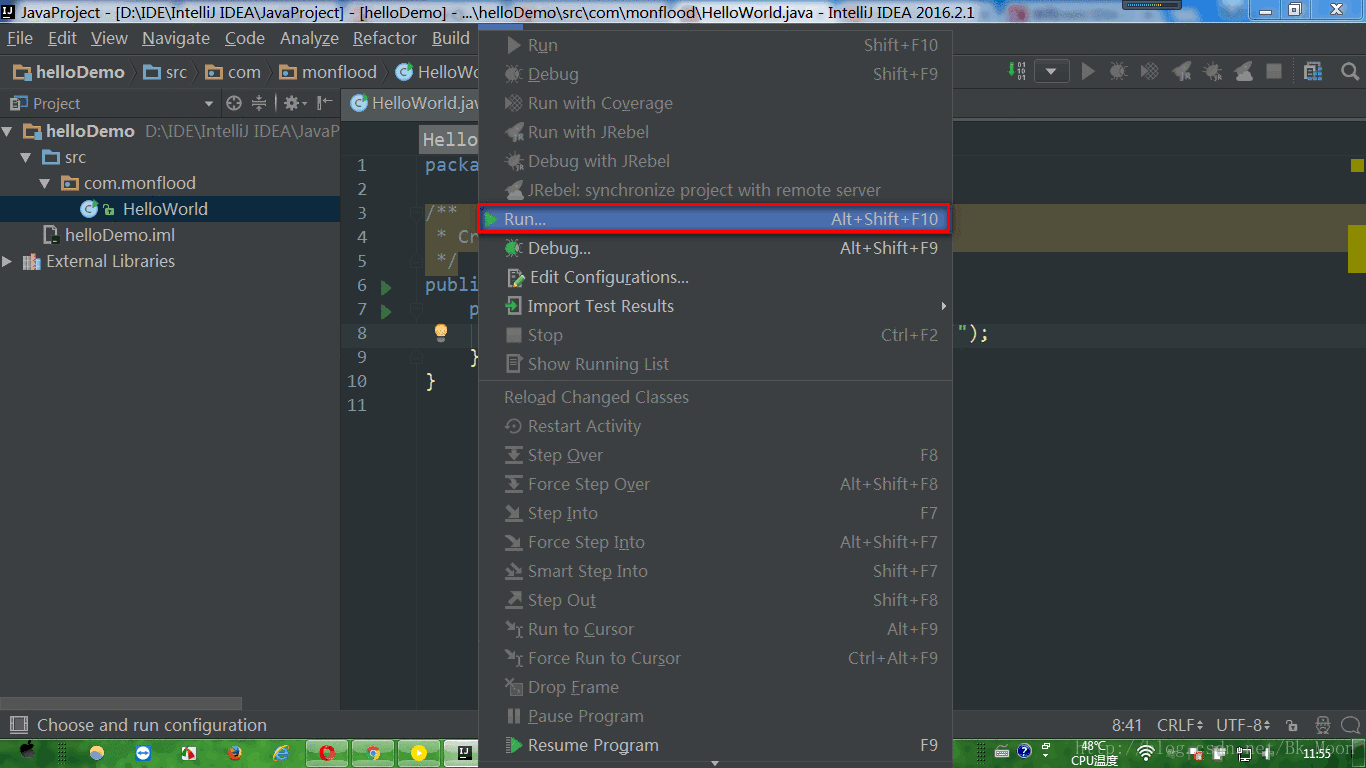This screenshot has width=1366, height=768.
Task: Toggle the read-only lock icon in status bar
Action: (1292, 726)
